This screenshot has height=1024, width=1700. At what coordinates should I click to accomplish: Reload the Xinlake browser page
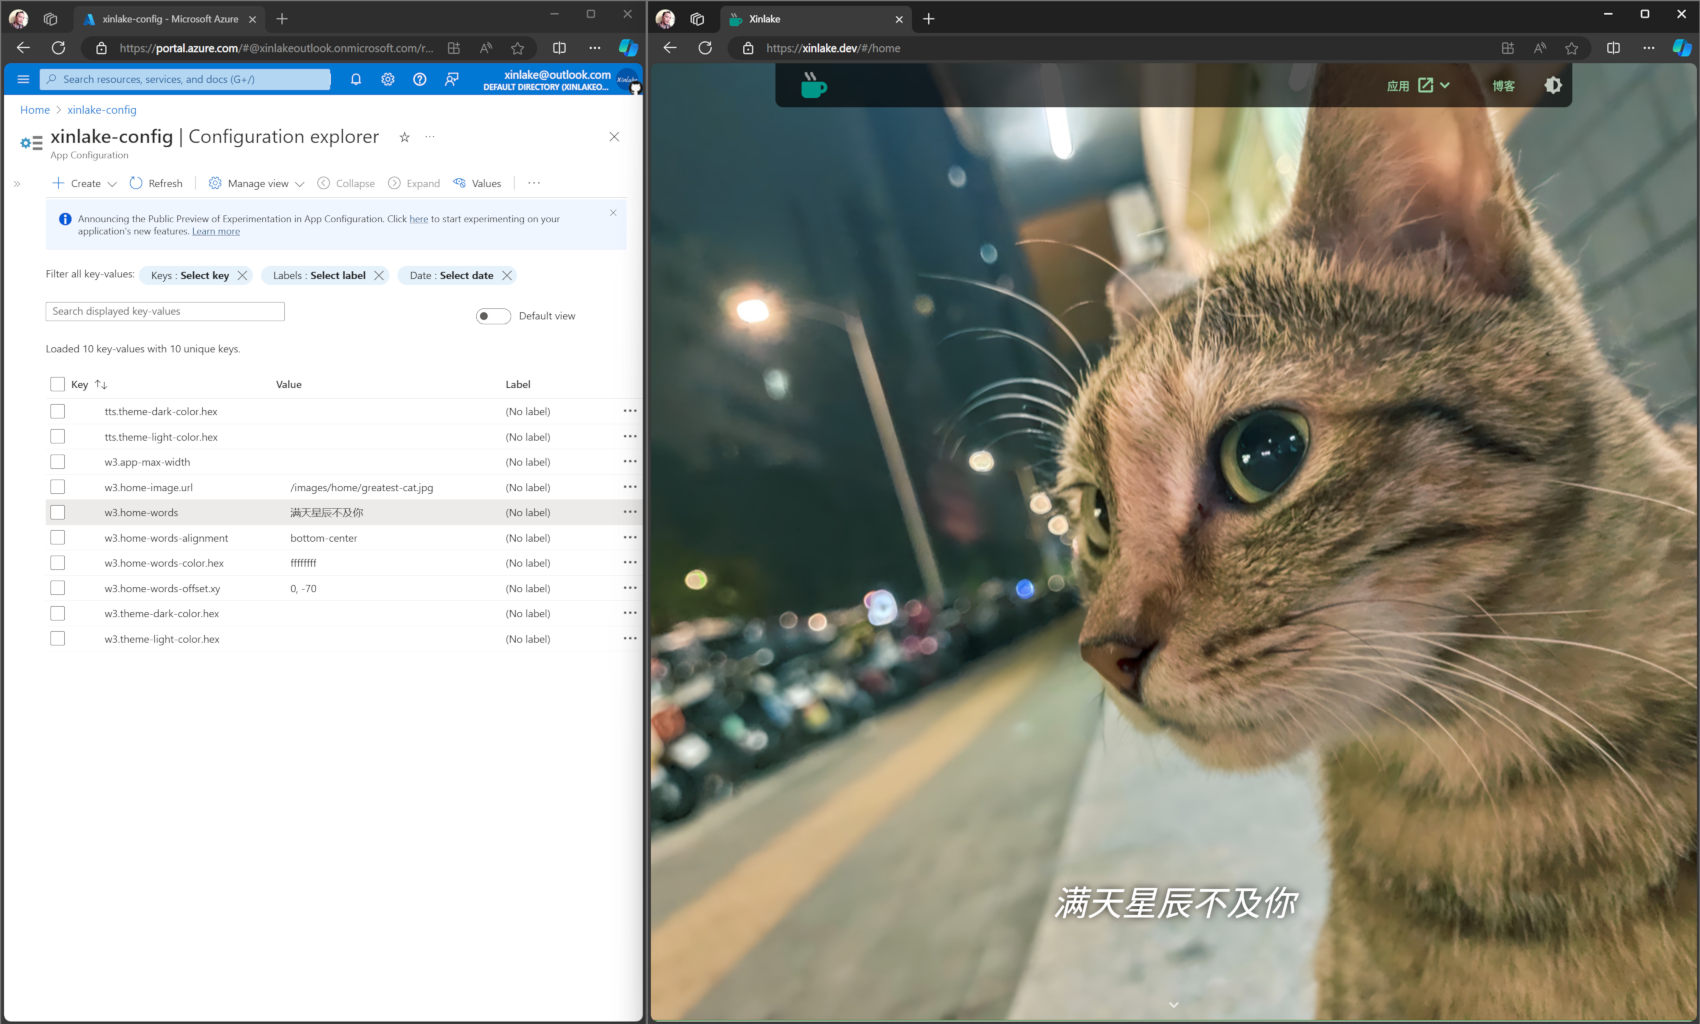click(x=705, y=48)
